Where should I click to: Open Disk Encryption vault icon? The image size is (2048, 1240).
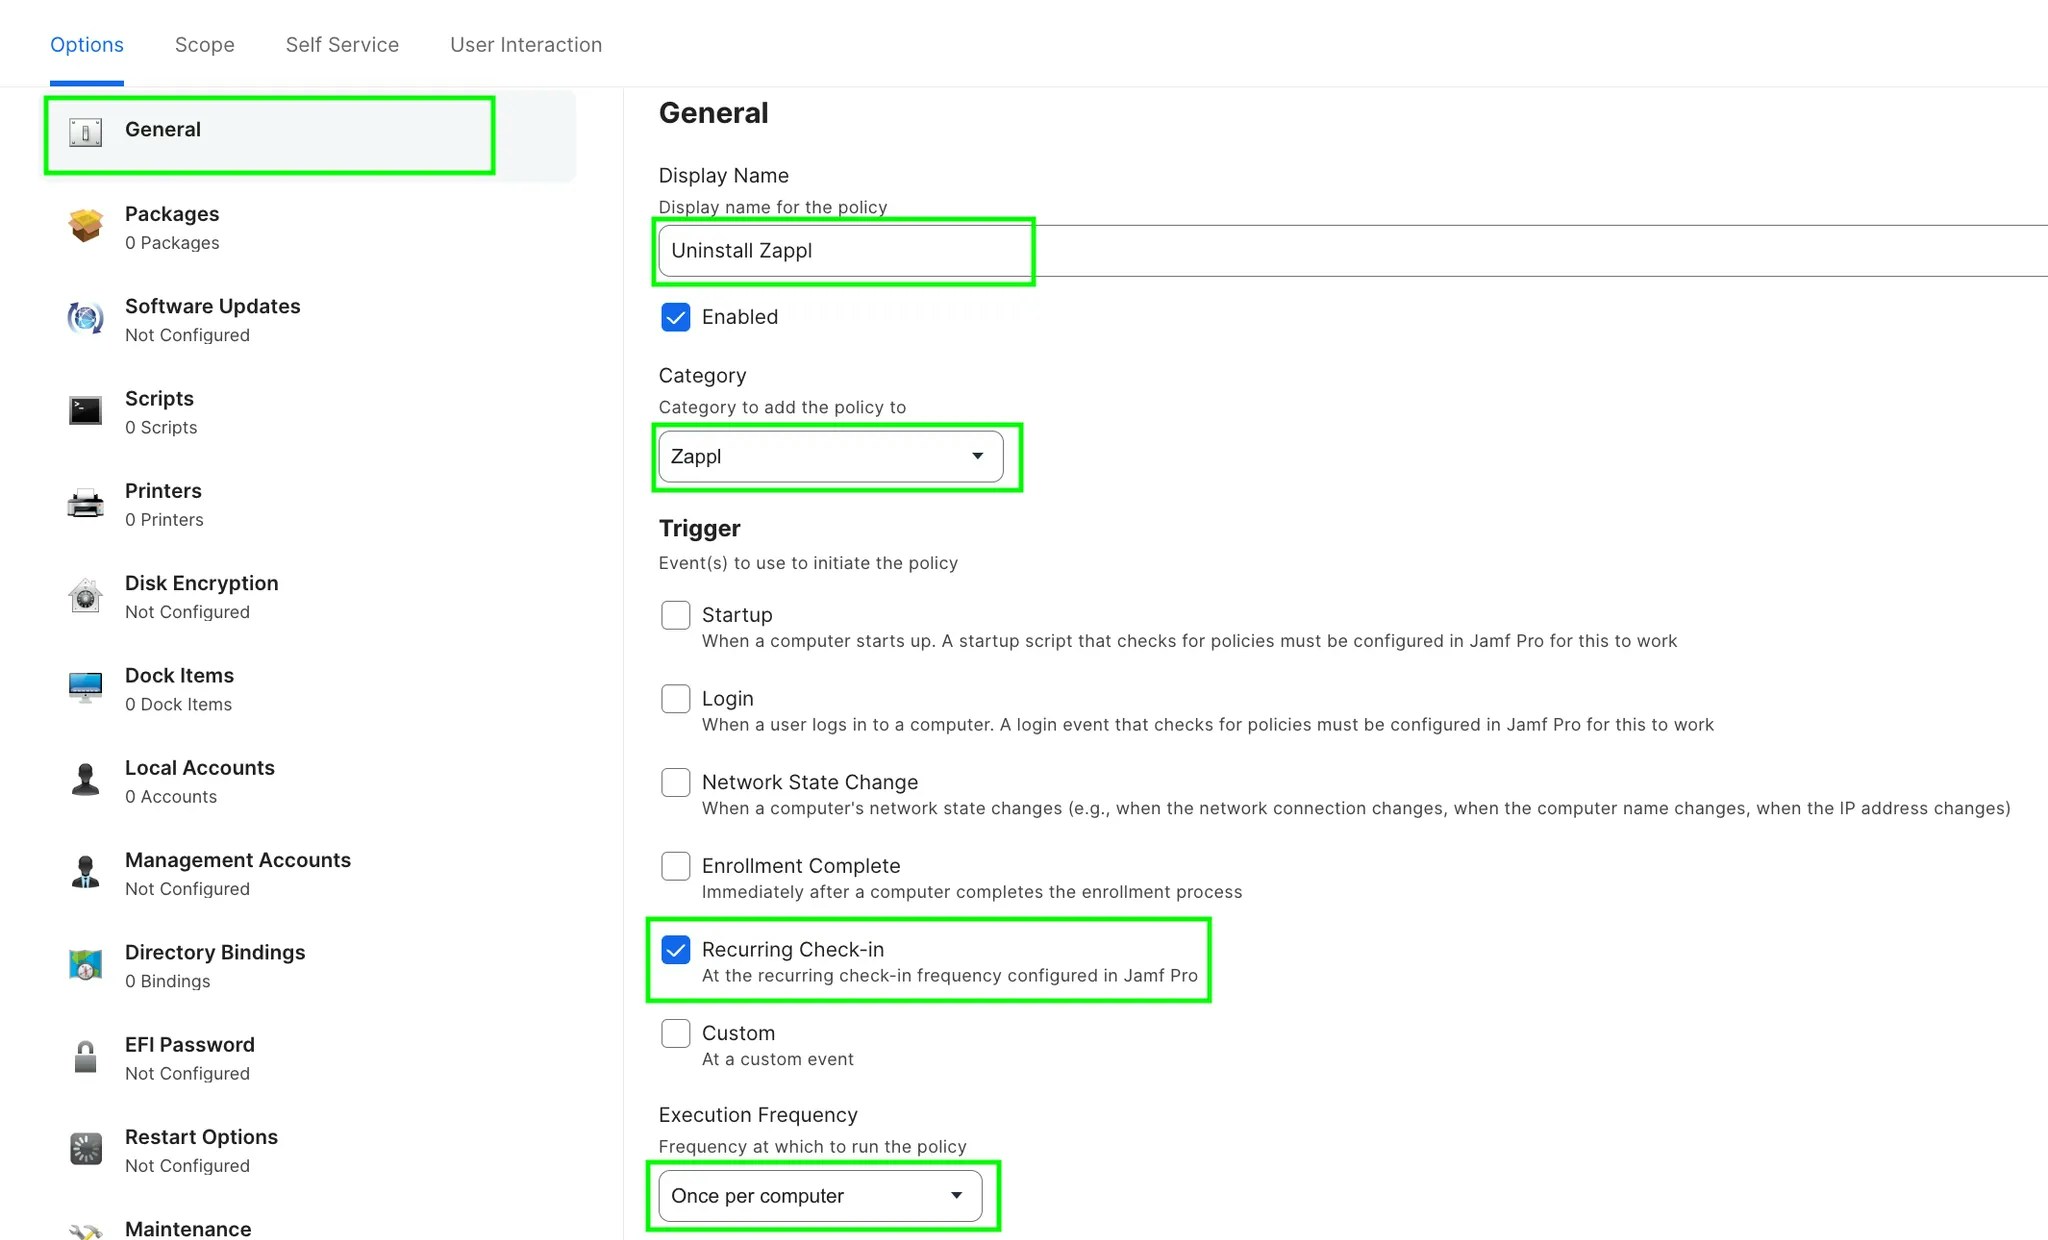click(x=85, y=596)
